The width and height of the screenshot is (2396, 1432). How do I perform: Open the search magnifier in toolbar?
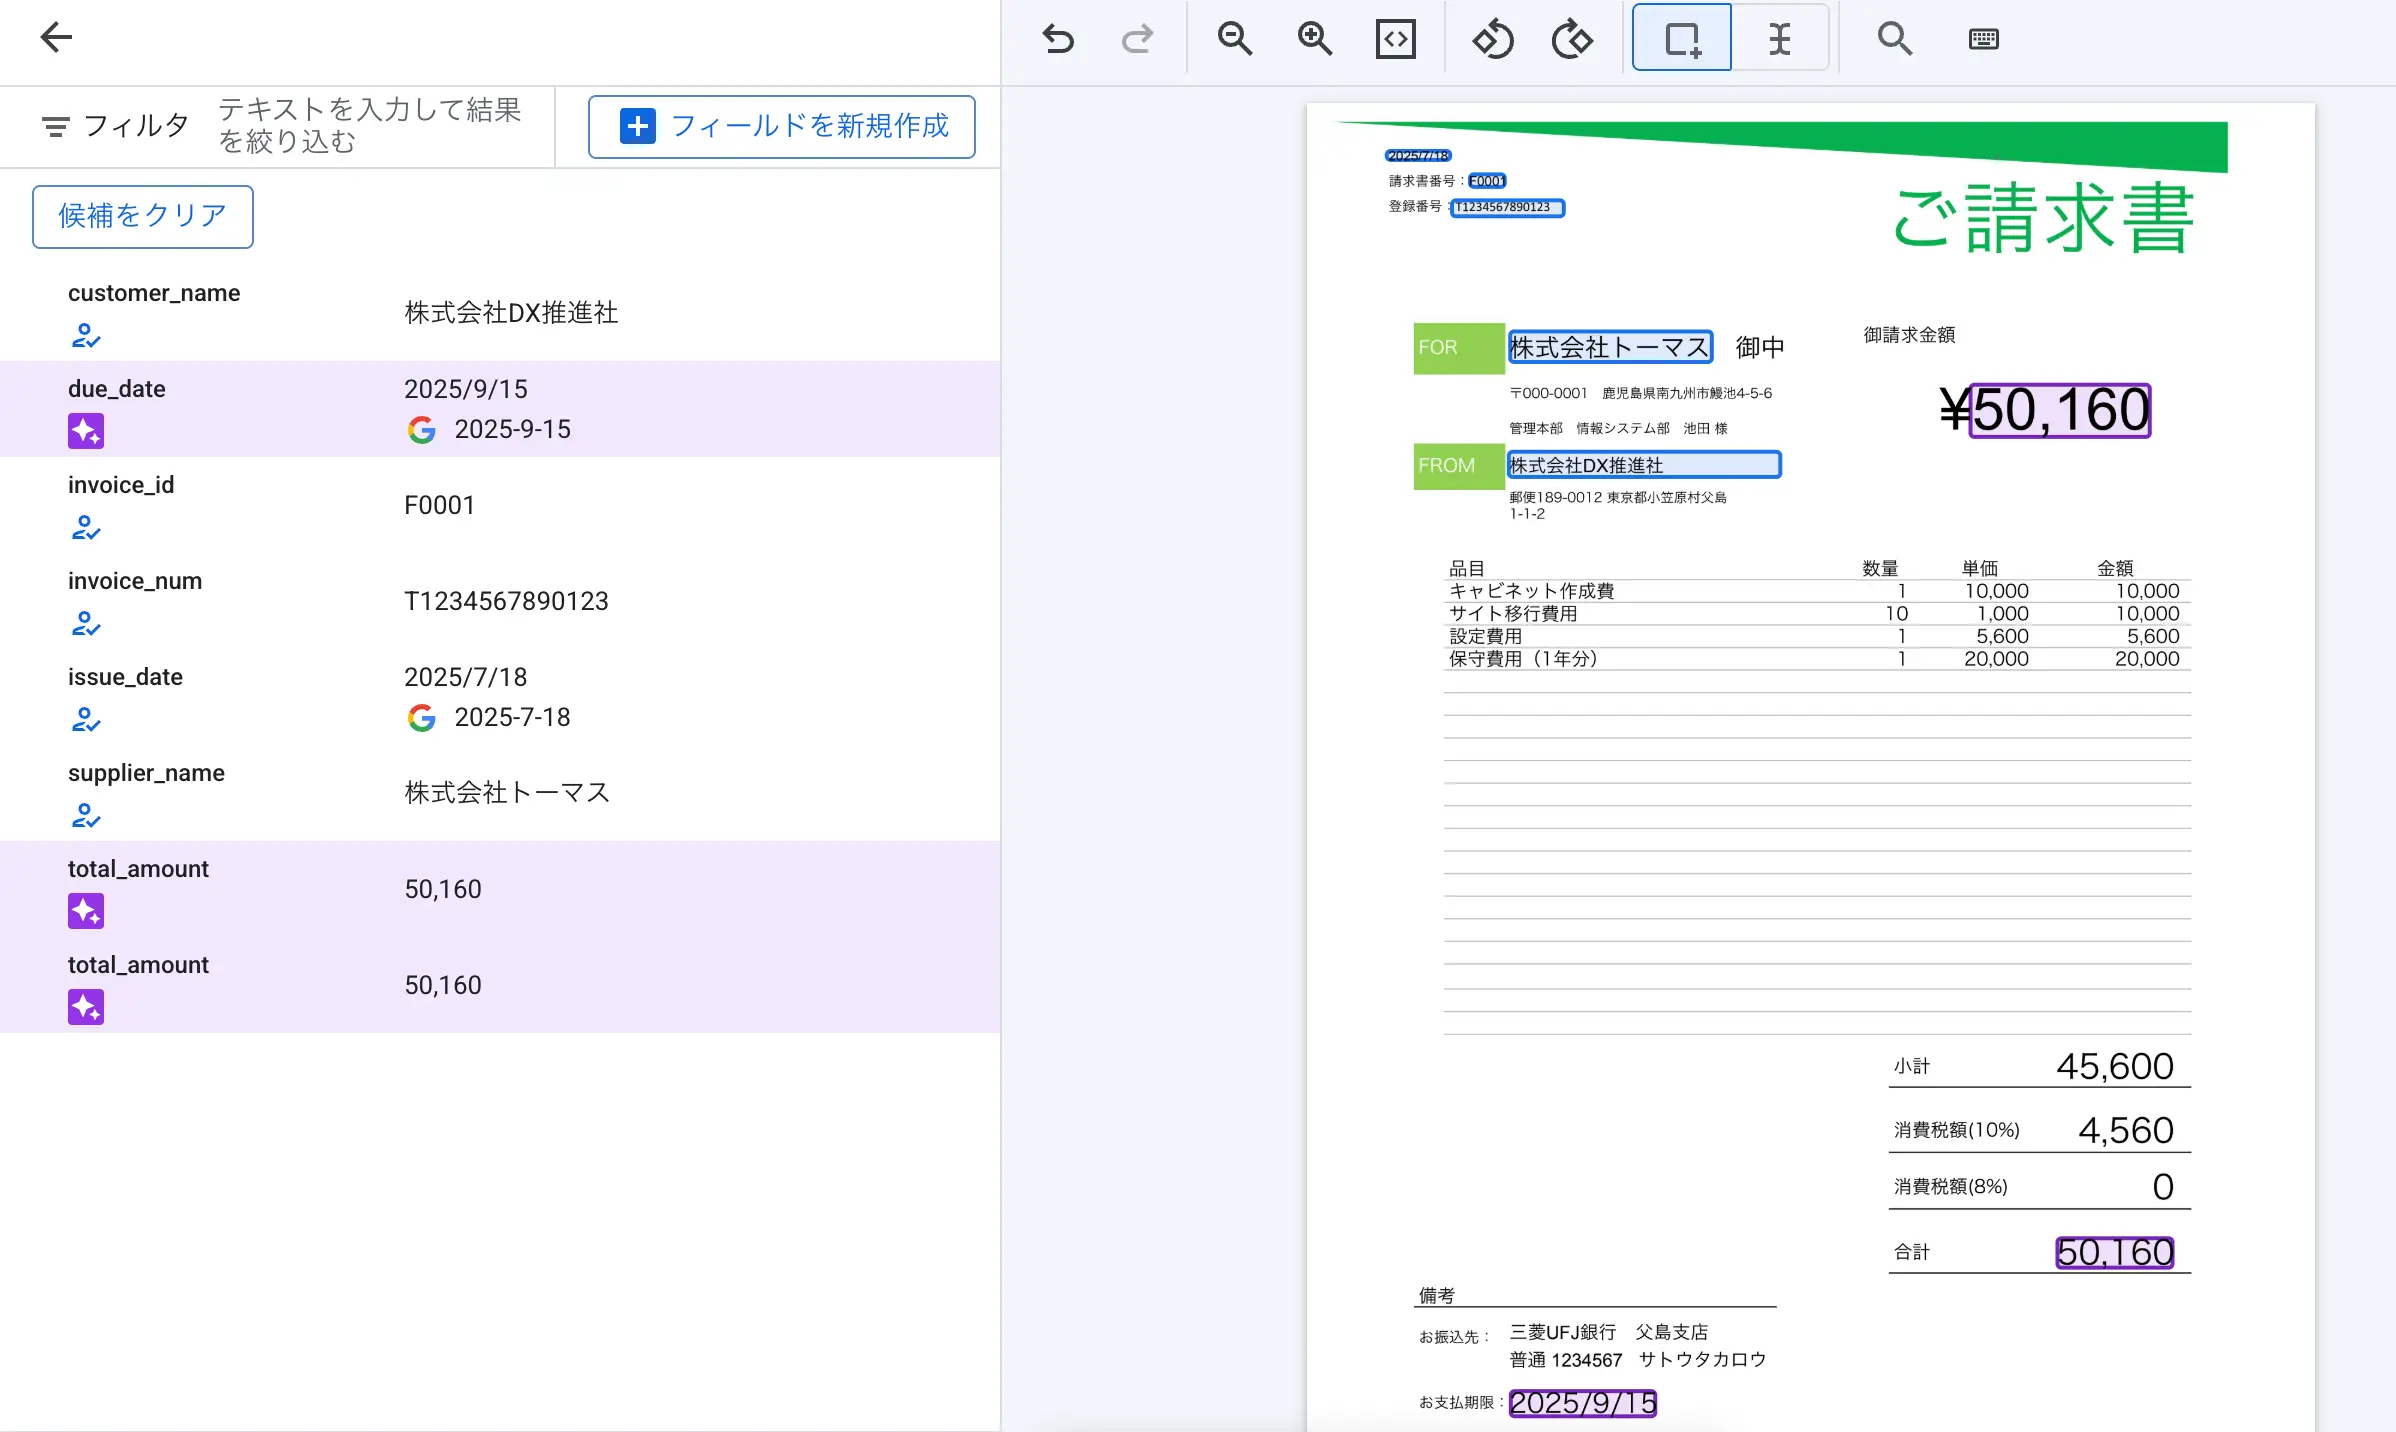(1894, 39)
